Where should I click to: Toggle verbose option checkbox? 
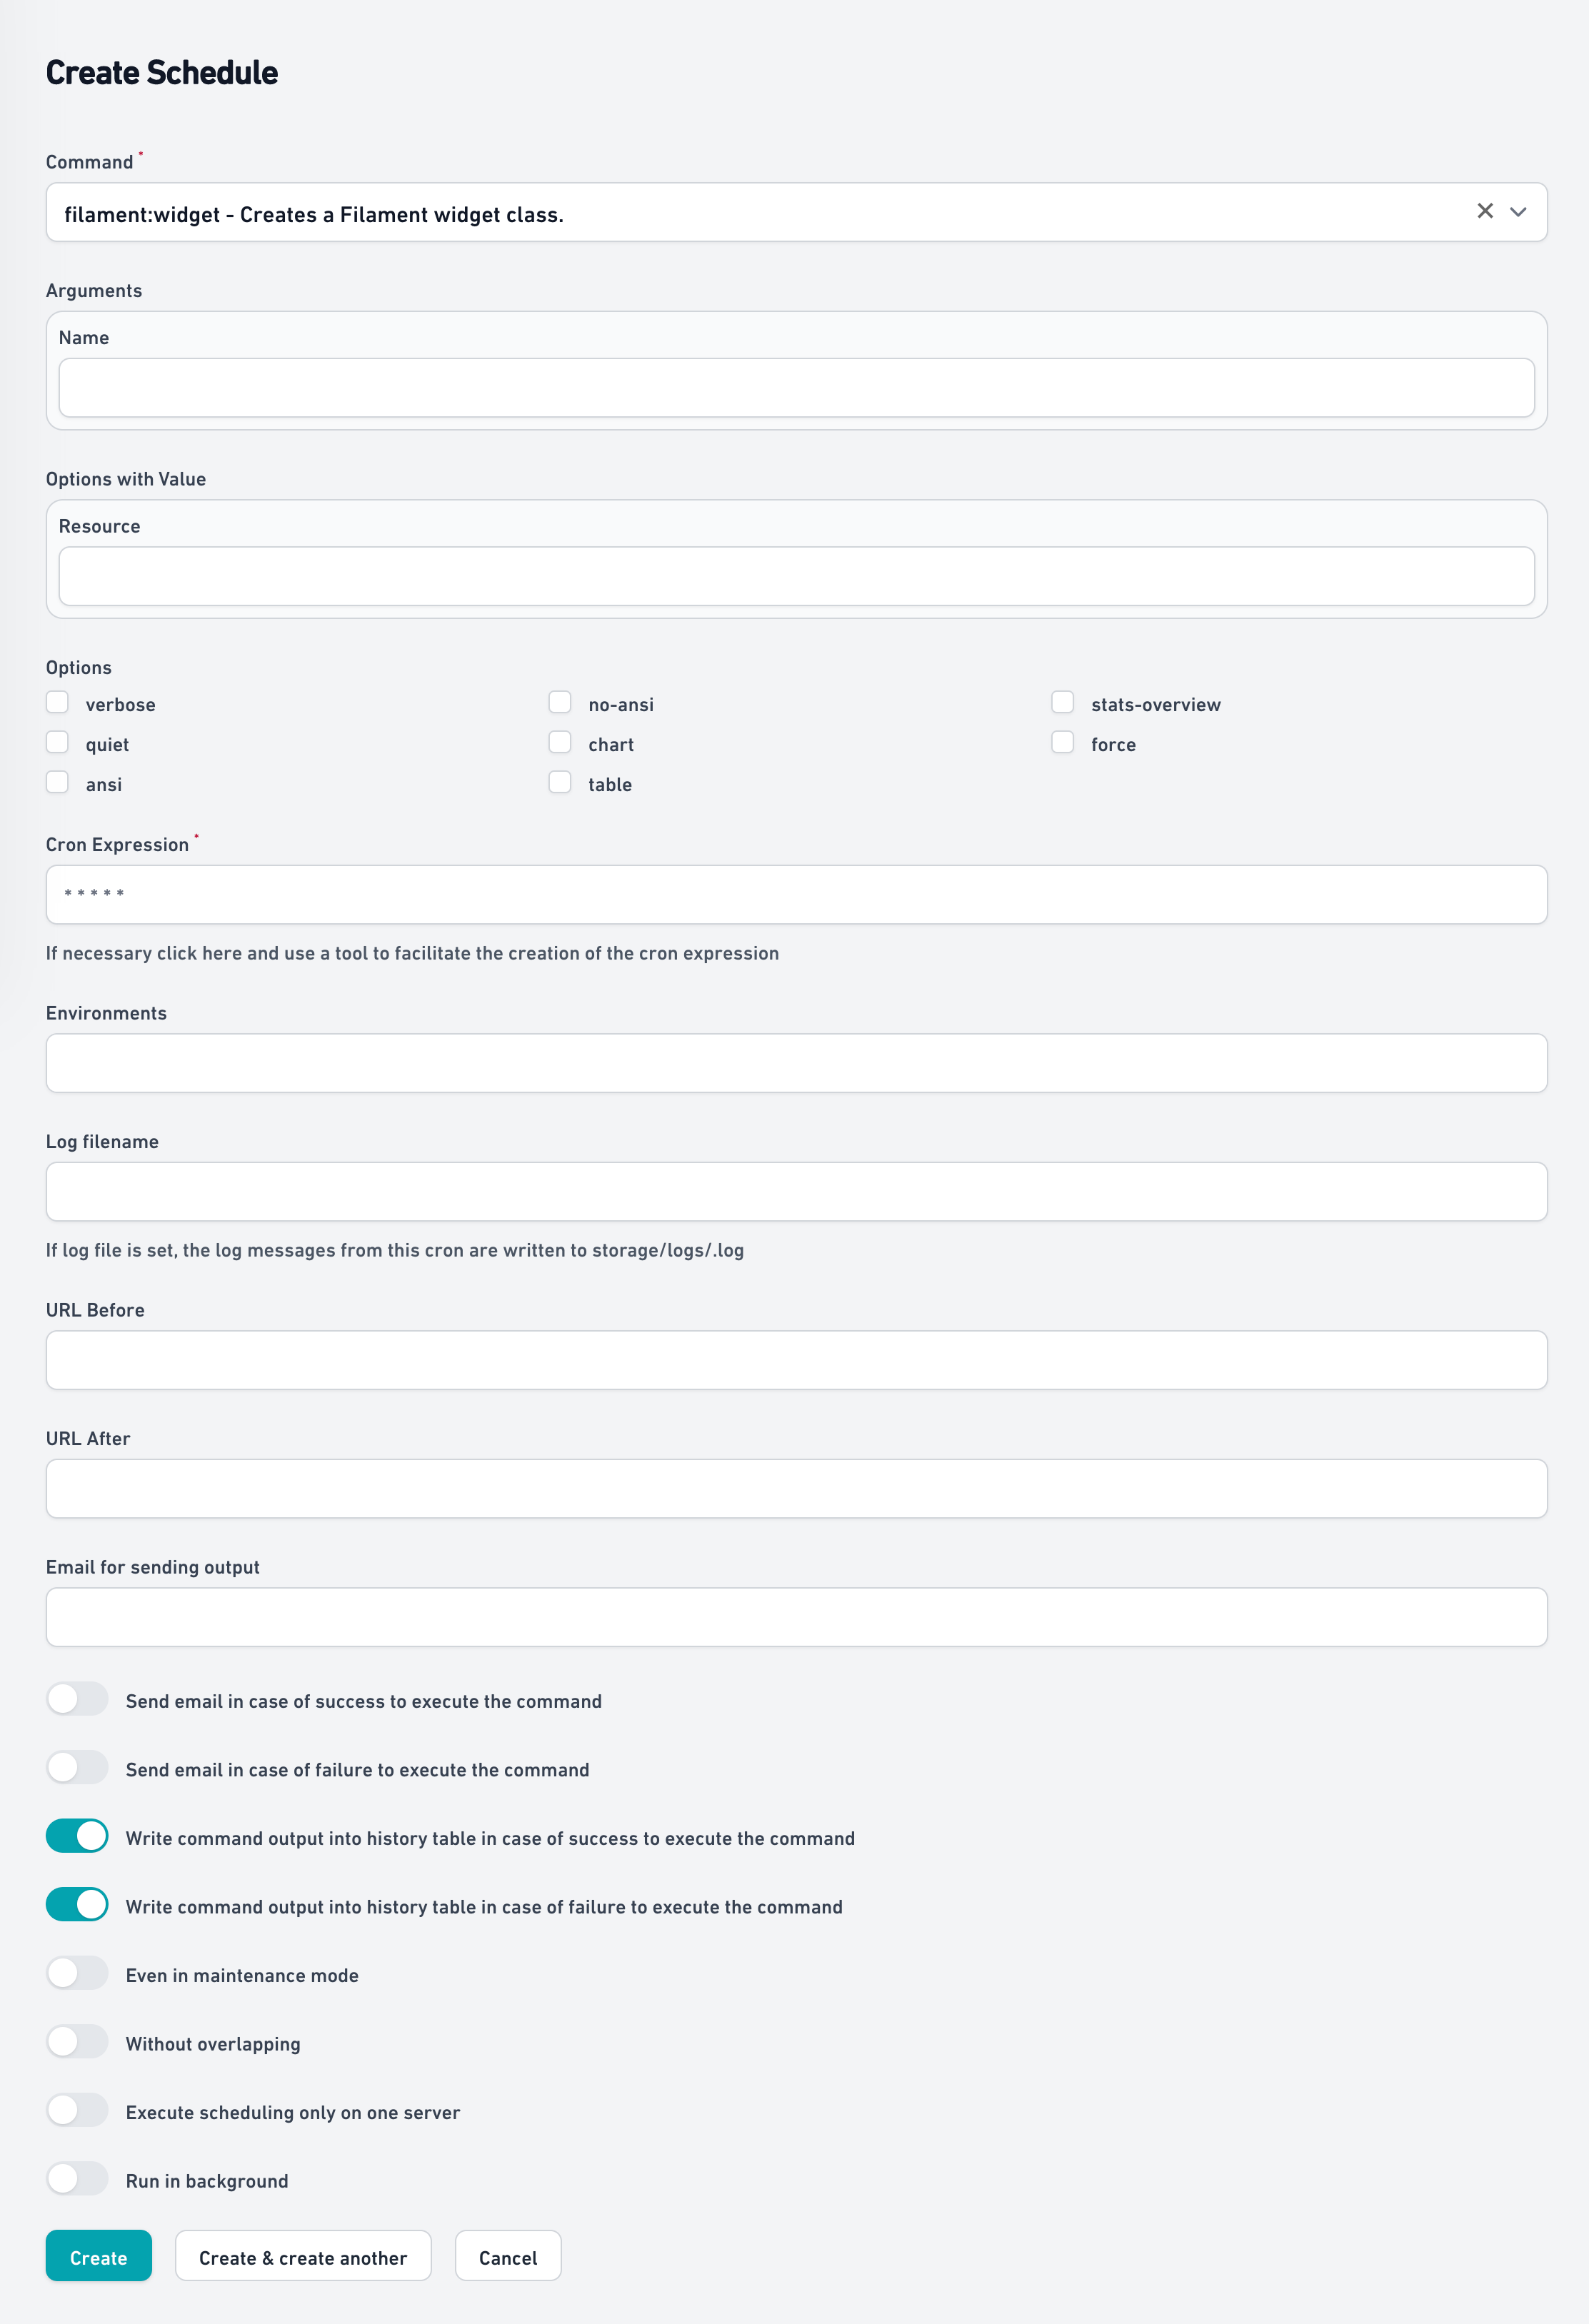[60, 703]
